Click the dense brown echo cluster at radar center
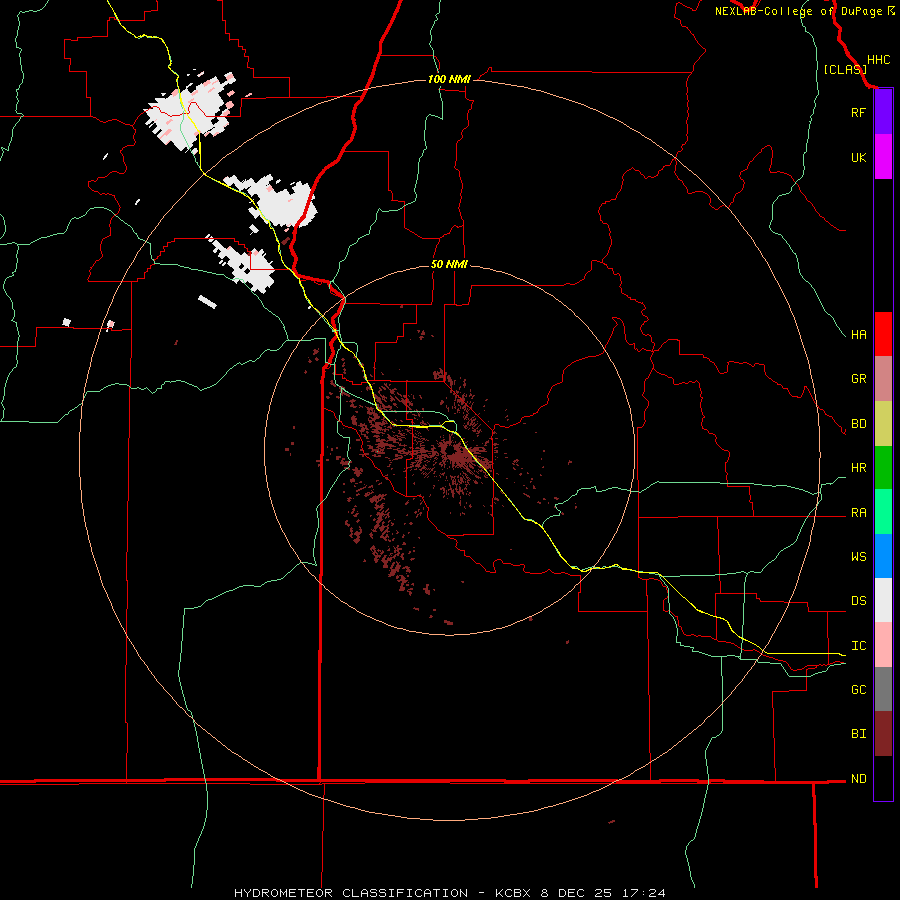 (456, 456)
